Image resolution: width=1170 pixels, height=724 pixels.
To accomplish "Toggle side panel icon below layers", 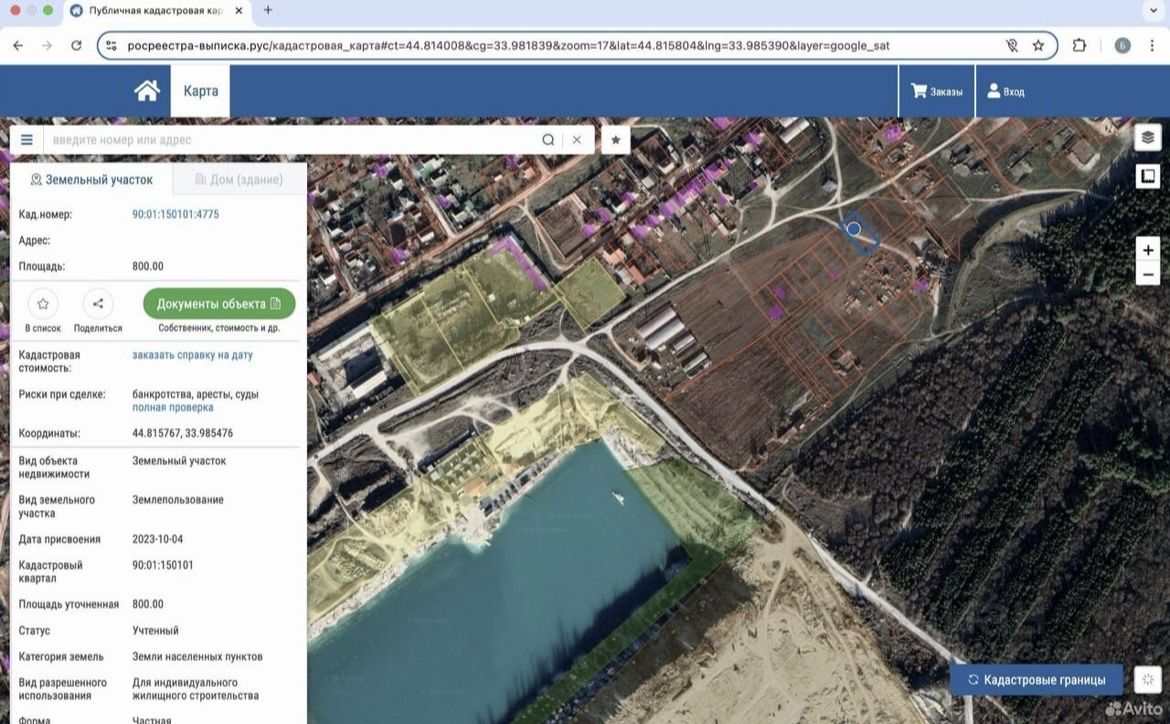I will click(1148, 176).
